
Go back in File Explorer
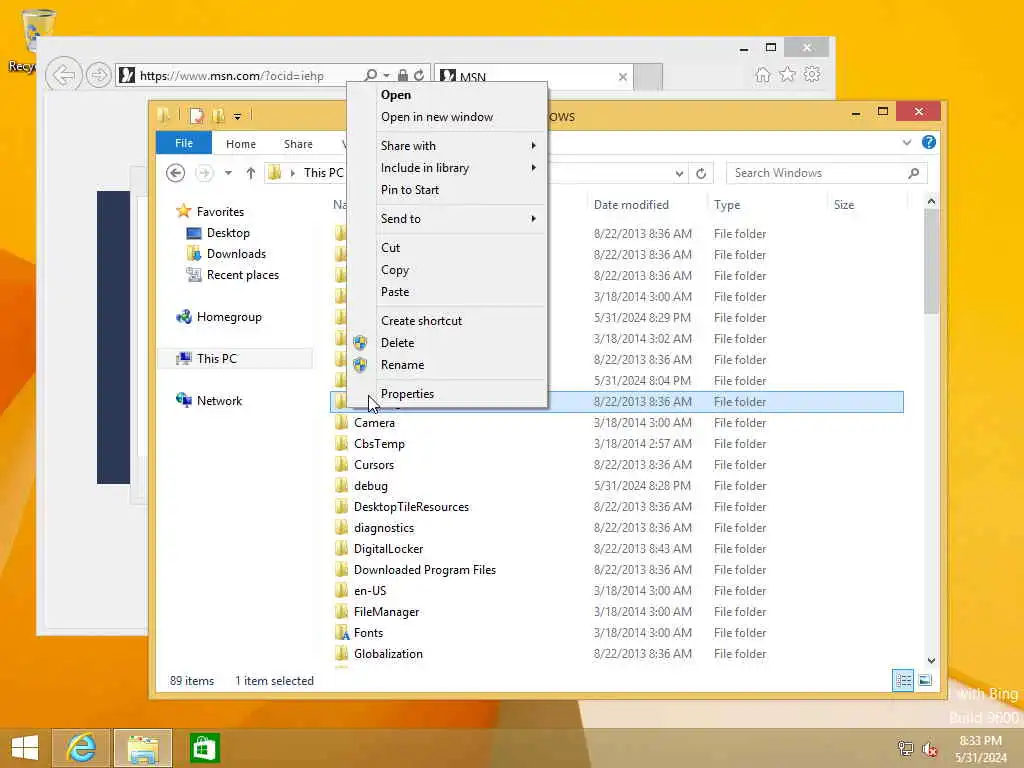point(175,173)
